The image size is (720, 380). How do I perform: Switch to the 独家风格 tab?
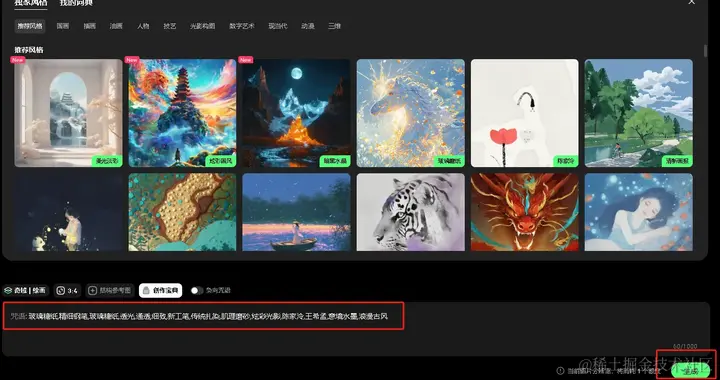(31, 3)
